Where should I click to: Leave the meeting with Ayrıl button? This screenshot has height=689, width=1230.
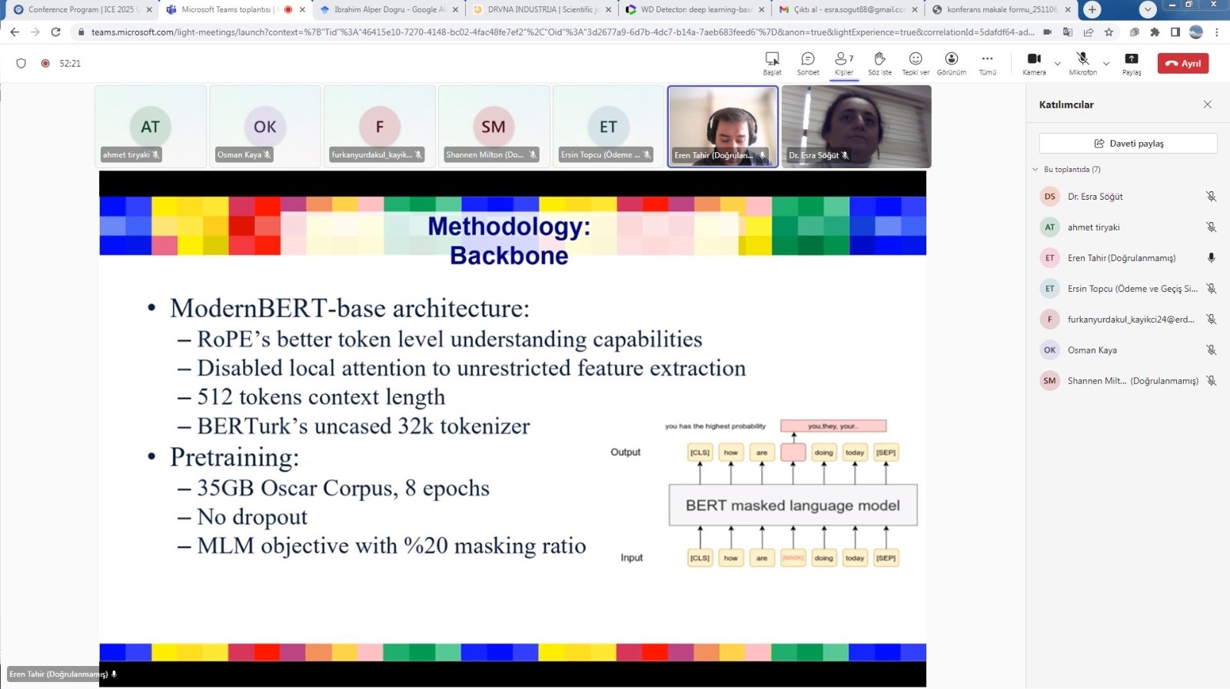[1183, 63]
